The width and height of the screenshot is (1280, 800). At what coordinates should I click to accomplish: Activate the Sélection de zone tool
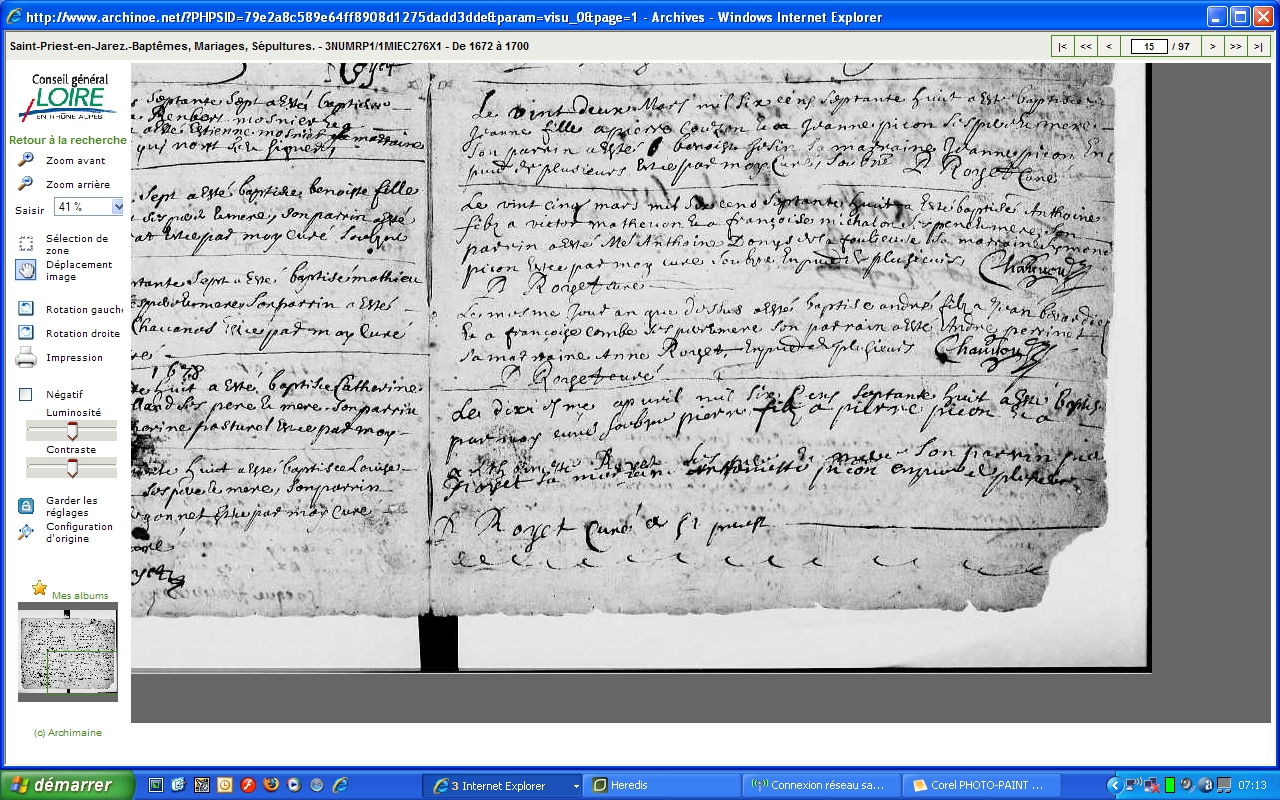pyautogui.click(x=26, y=244)
